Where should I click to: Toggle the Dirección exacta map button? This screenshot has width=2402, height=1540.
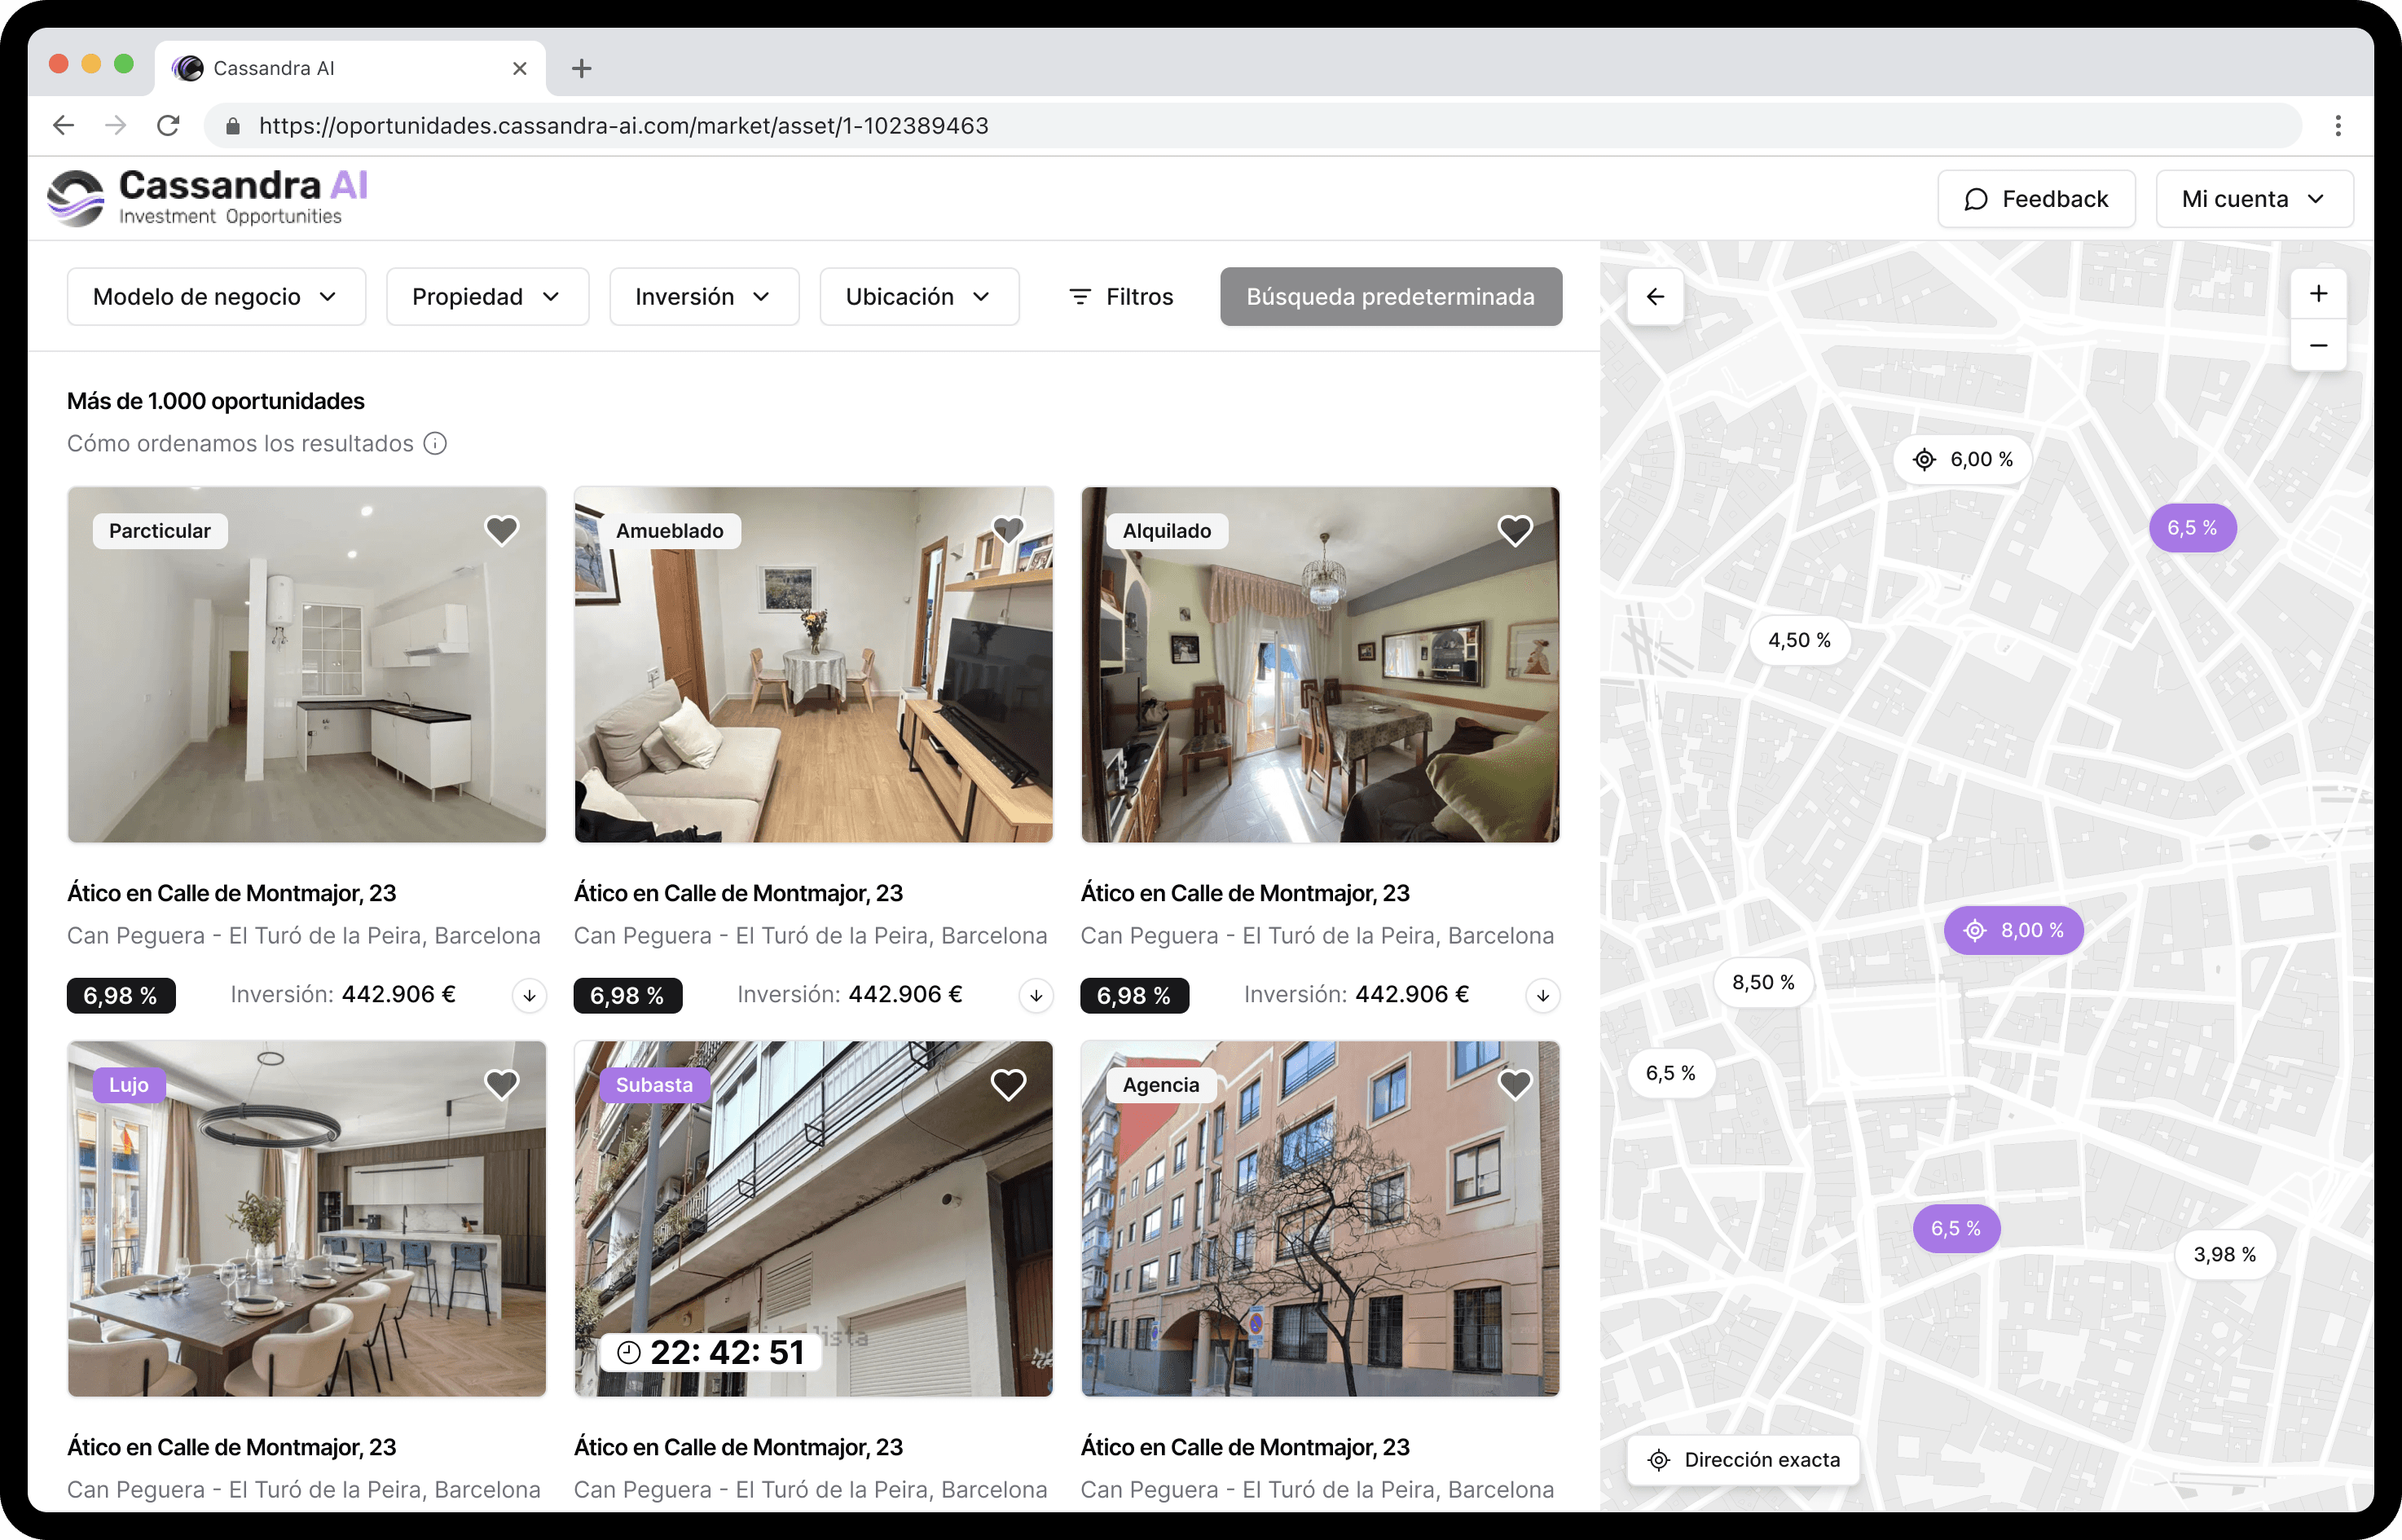tap(1743, 1460)
